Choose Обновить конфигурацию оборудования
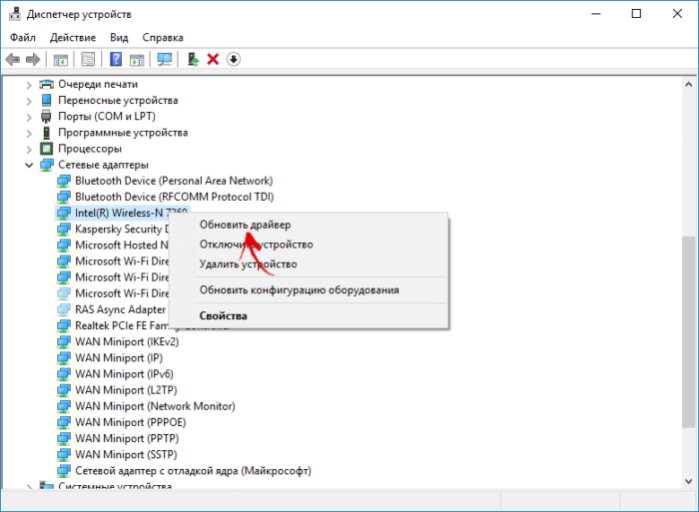699x512 pixels. (308, 290)
